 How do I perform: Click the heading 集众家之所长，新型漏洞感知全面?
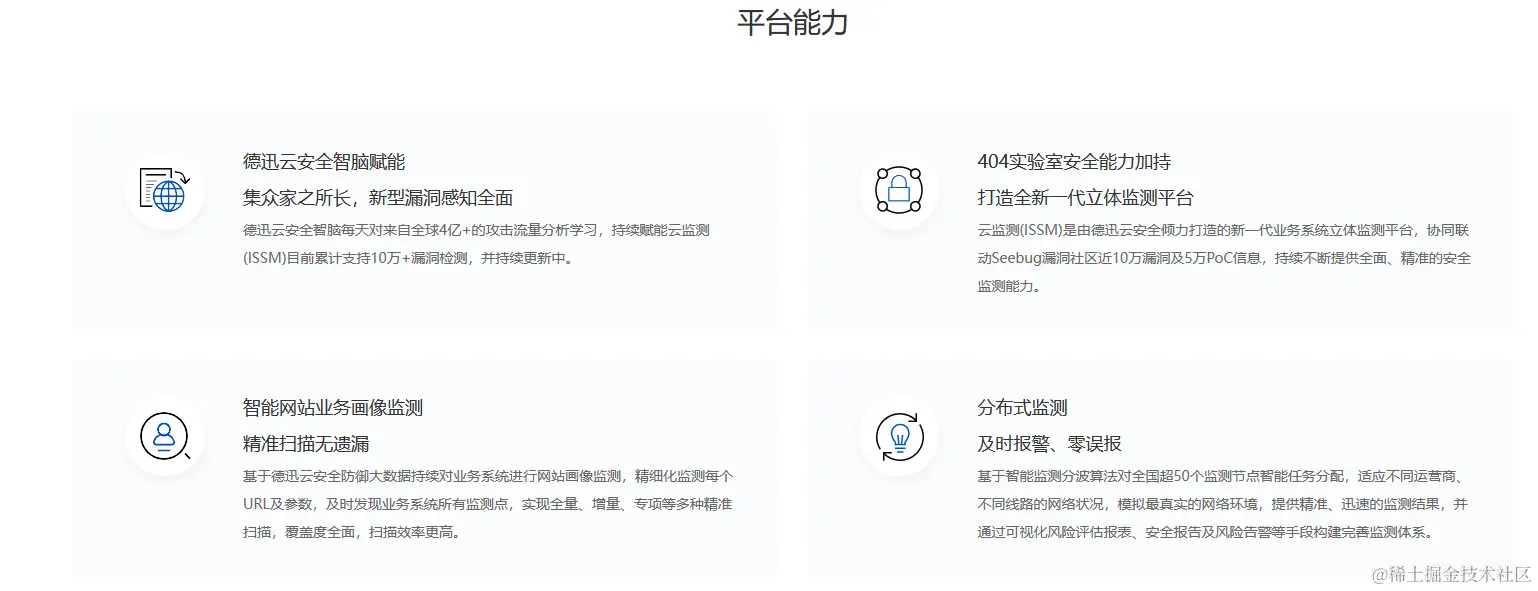(x=377, y=197)
